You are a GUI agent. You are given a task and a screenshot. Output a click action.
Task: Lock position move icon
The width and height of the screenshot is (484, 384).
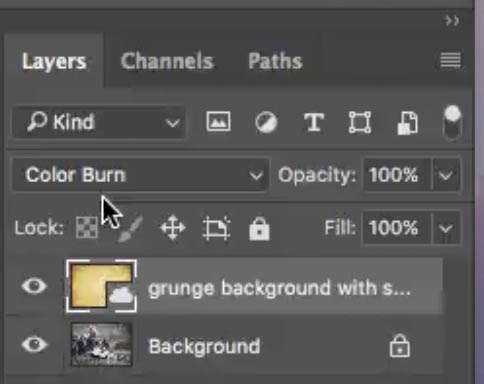(173, 228)
